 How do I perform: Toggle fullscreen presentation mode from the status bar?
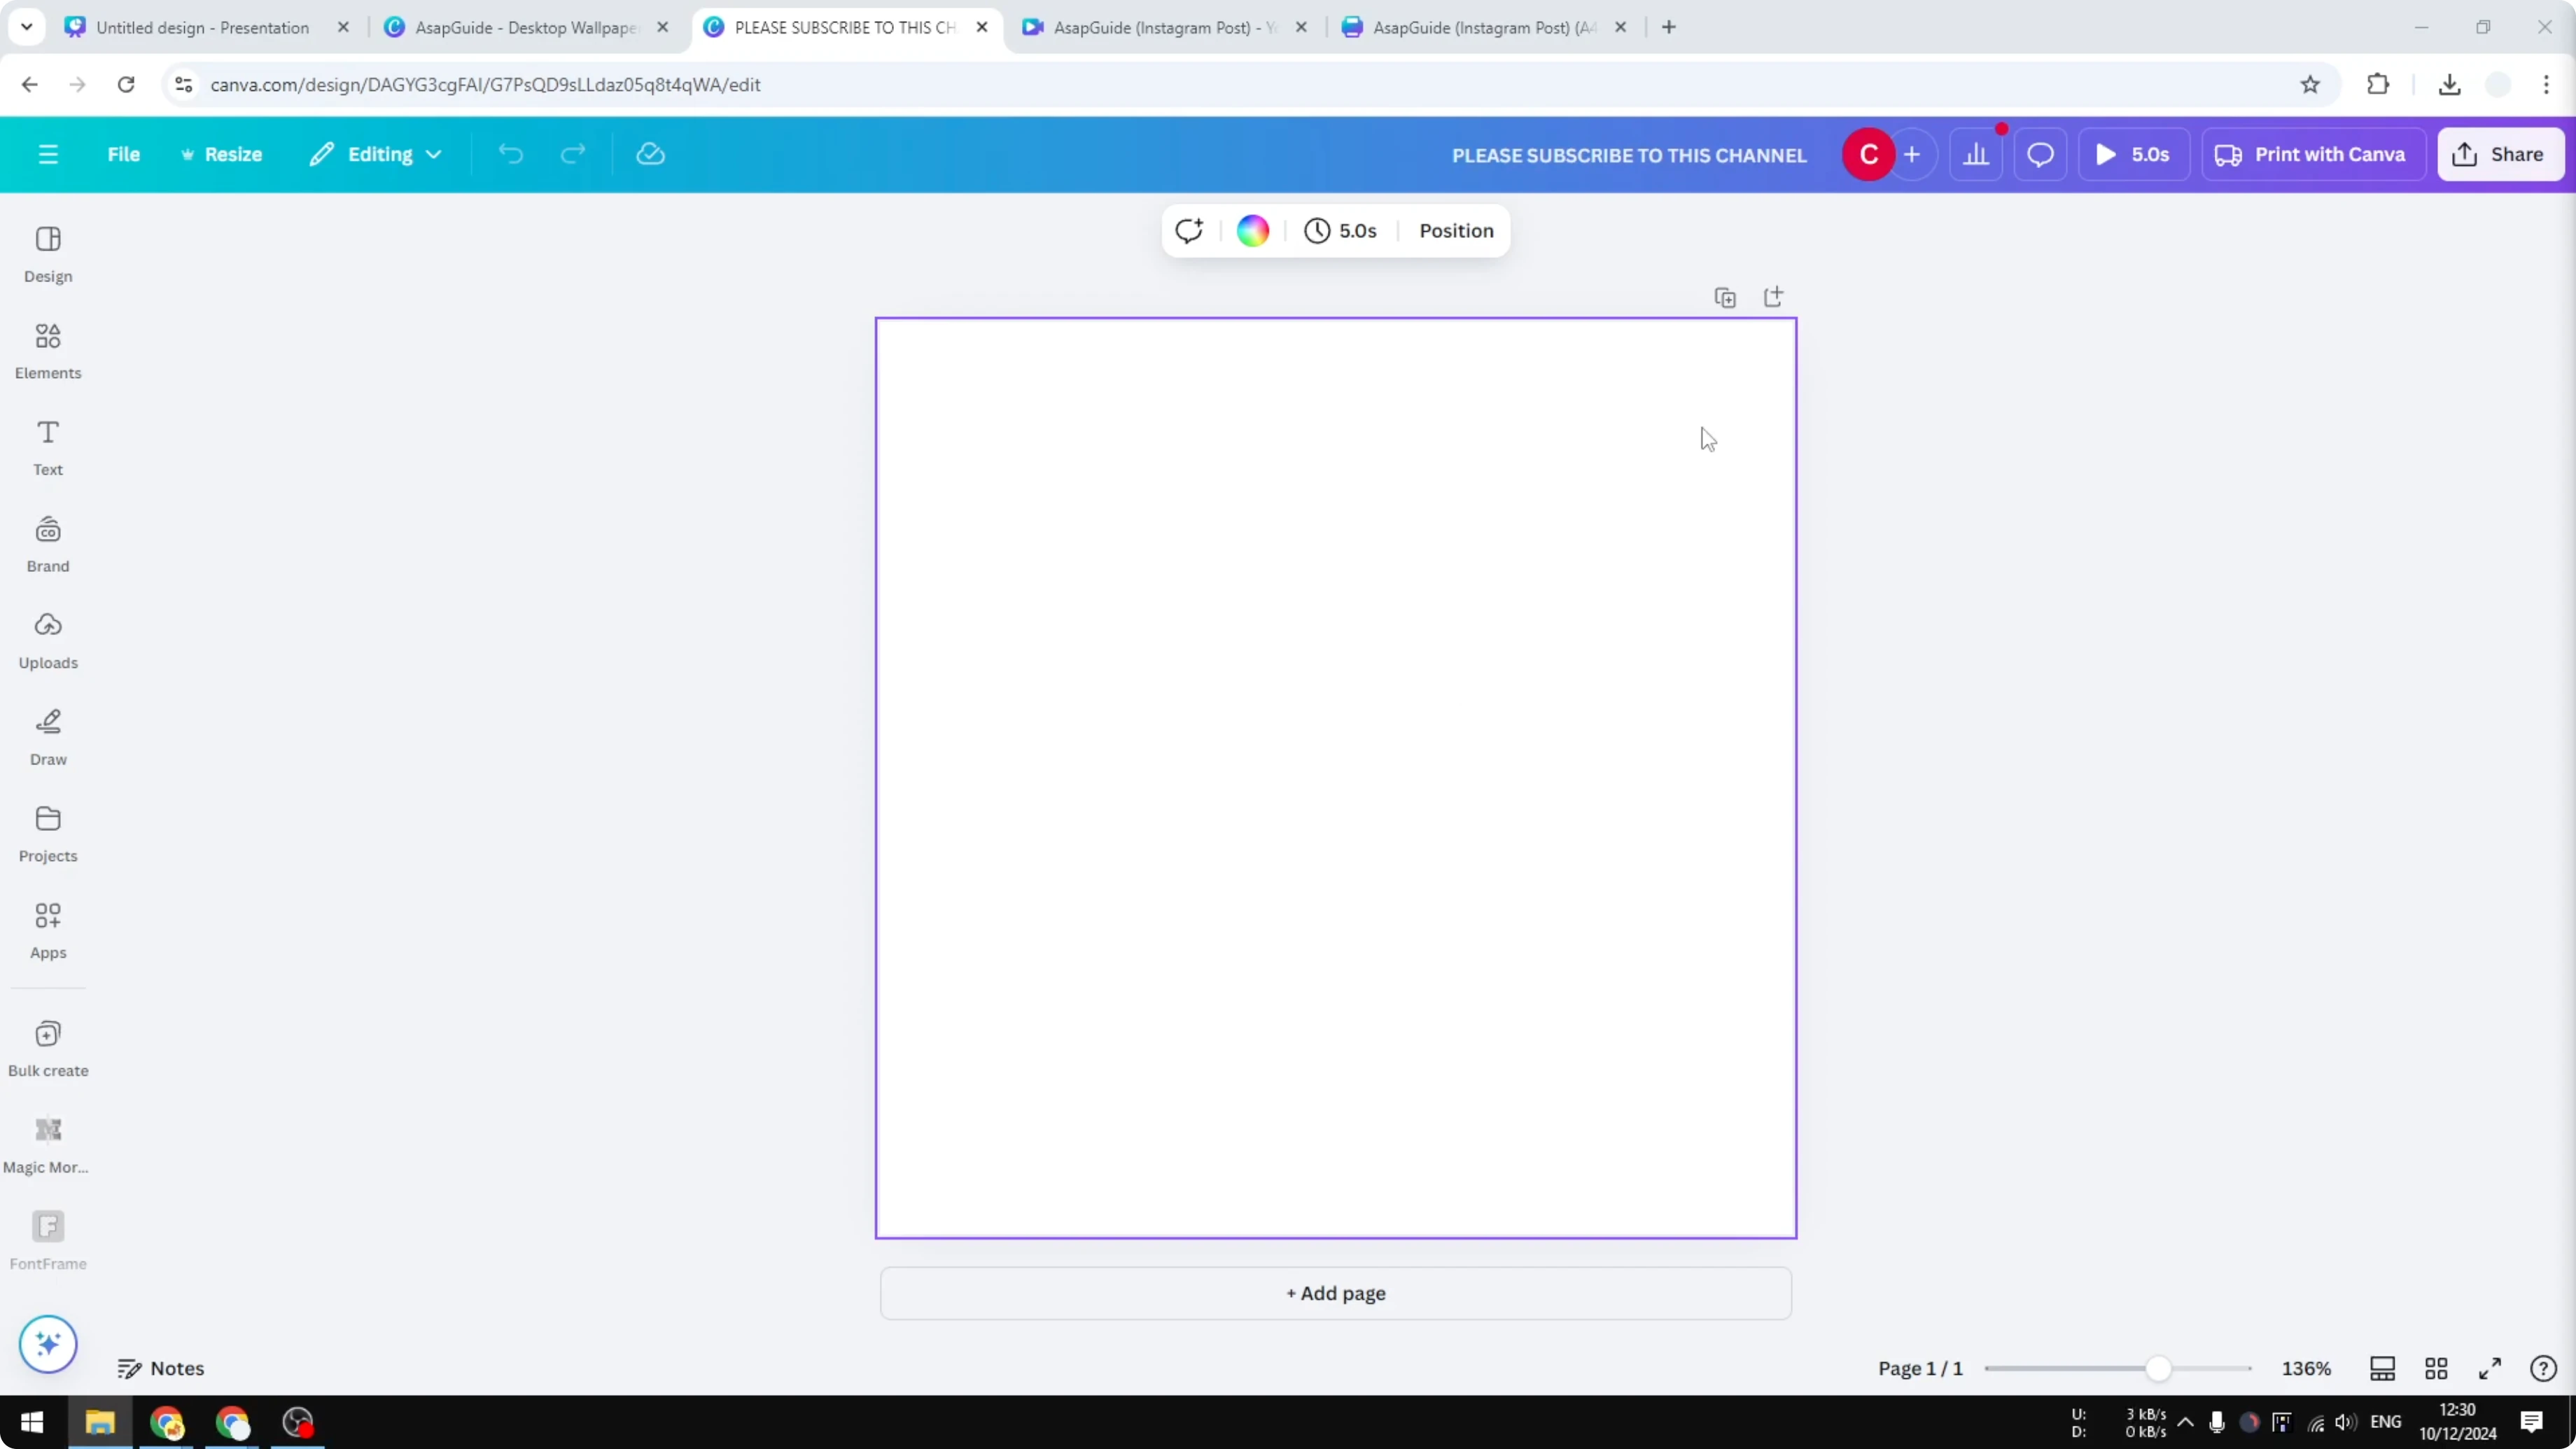pos(2490,1368)
